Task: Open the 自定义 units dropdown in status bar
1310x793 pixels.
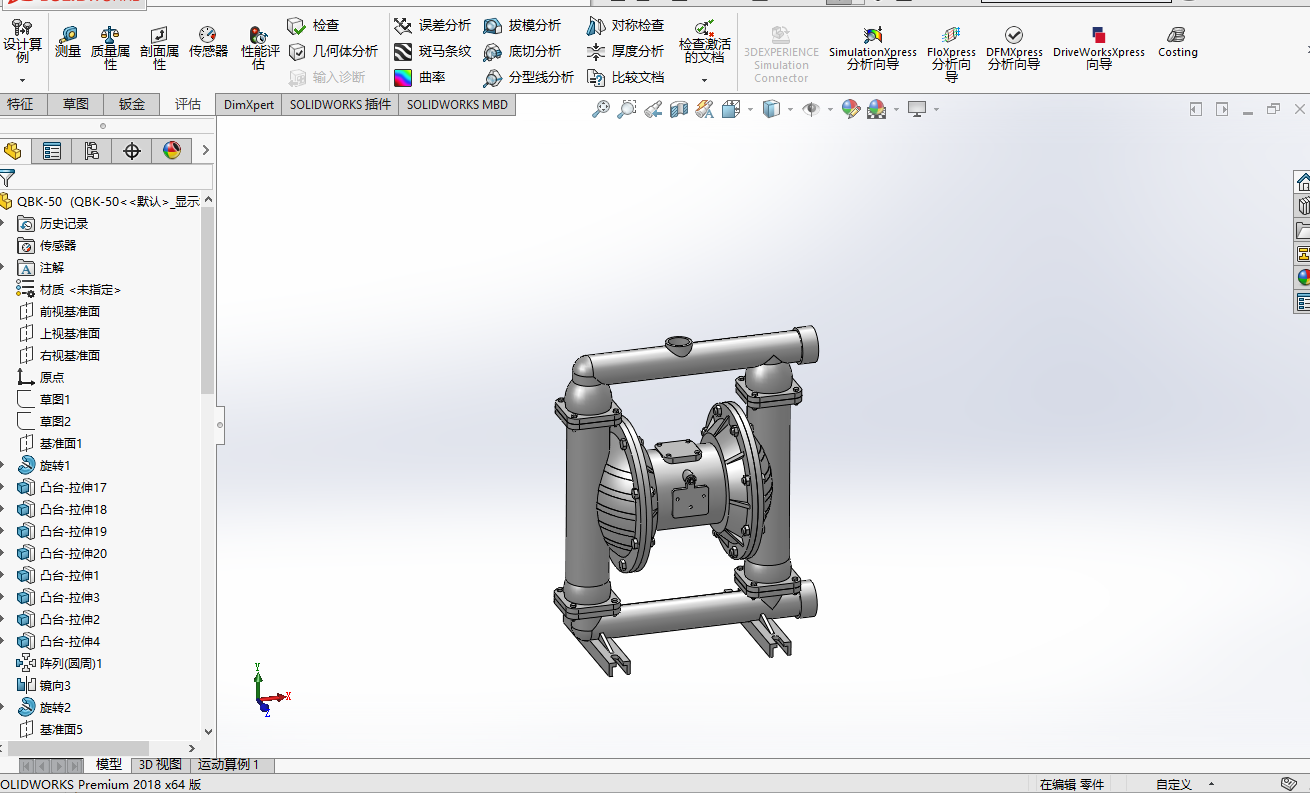Action: click(1185, 785)
